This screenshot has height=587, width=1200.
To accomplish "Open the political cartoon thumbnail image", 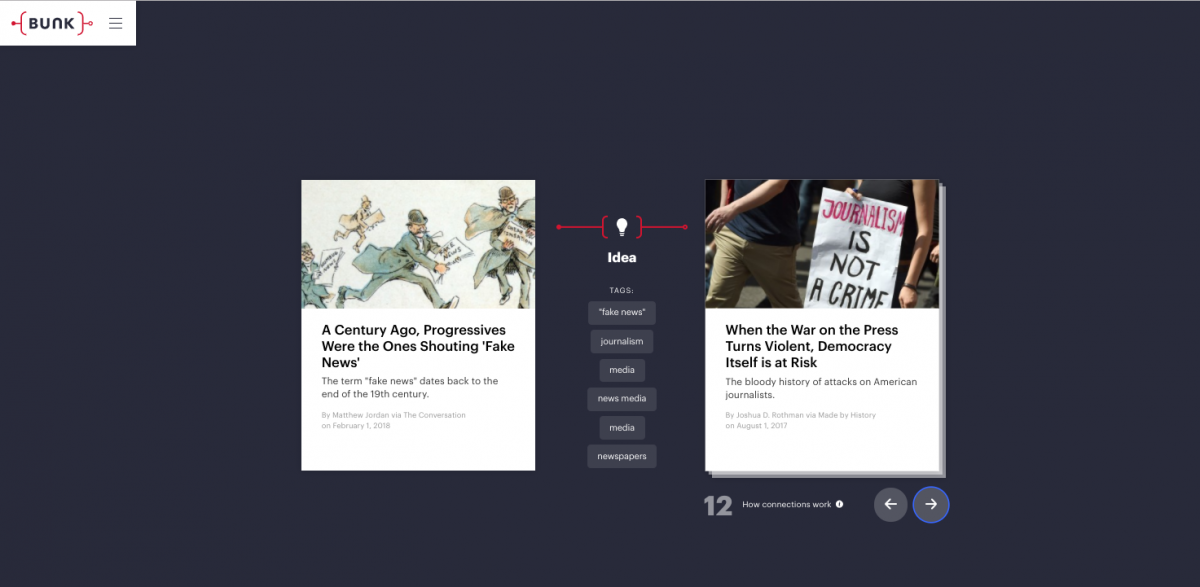I will tap(418, 244).
